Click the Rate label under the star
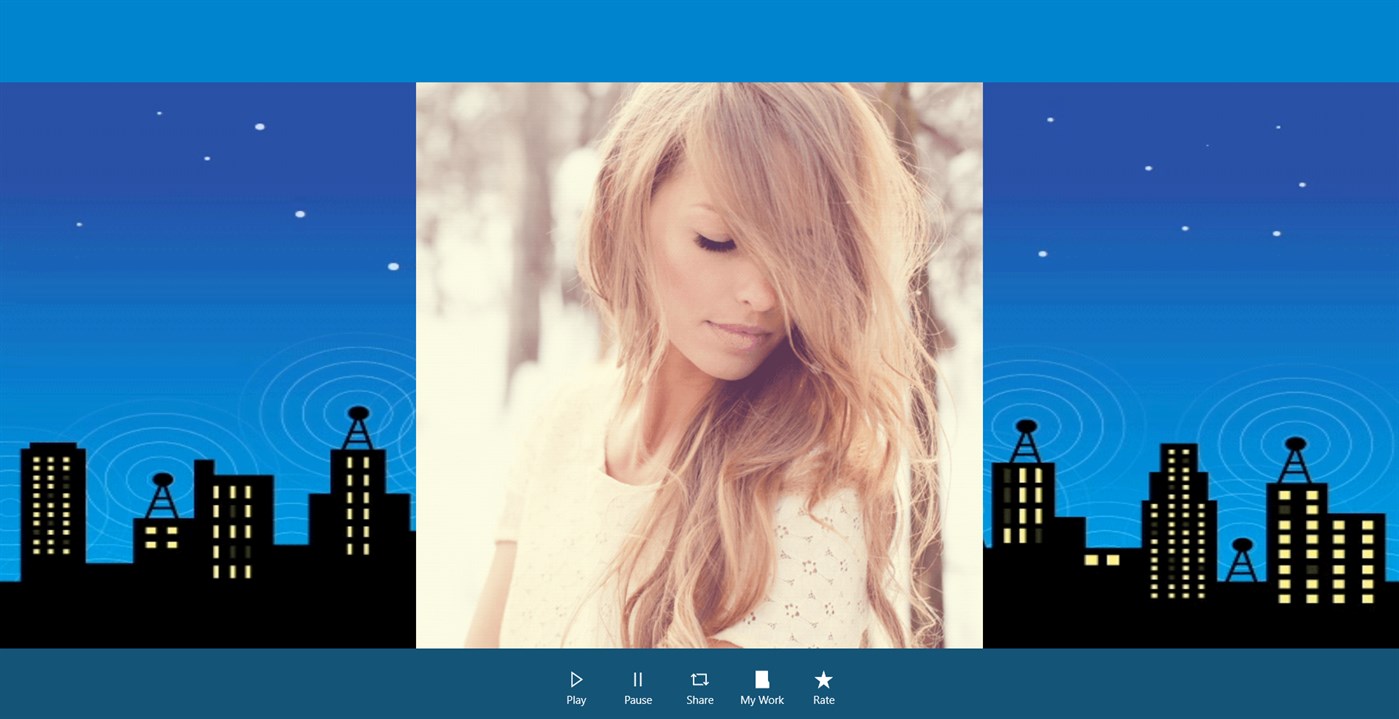The width and height of the screenshot is (1399, 719). coord(823,700)
